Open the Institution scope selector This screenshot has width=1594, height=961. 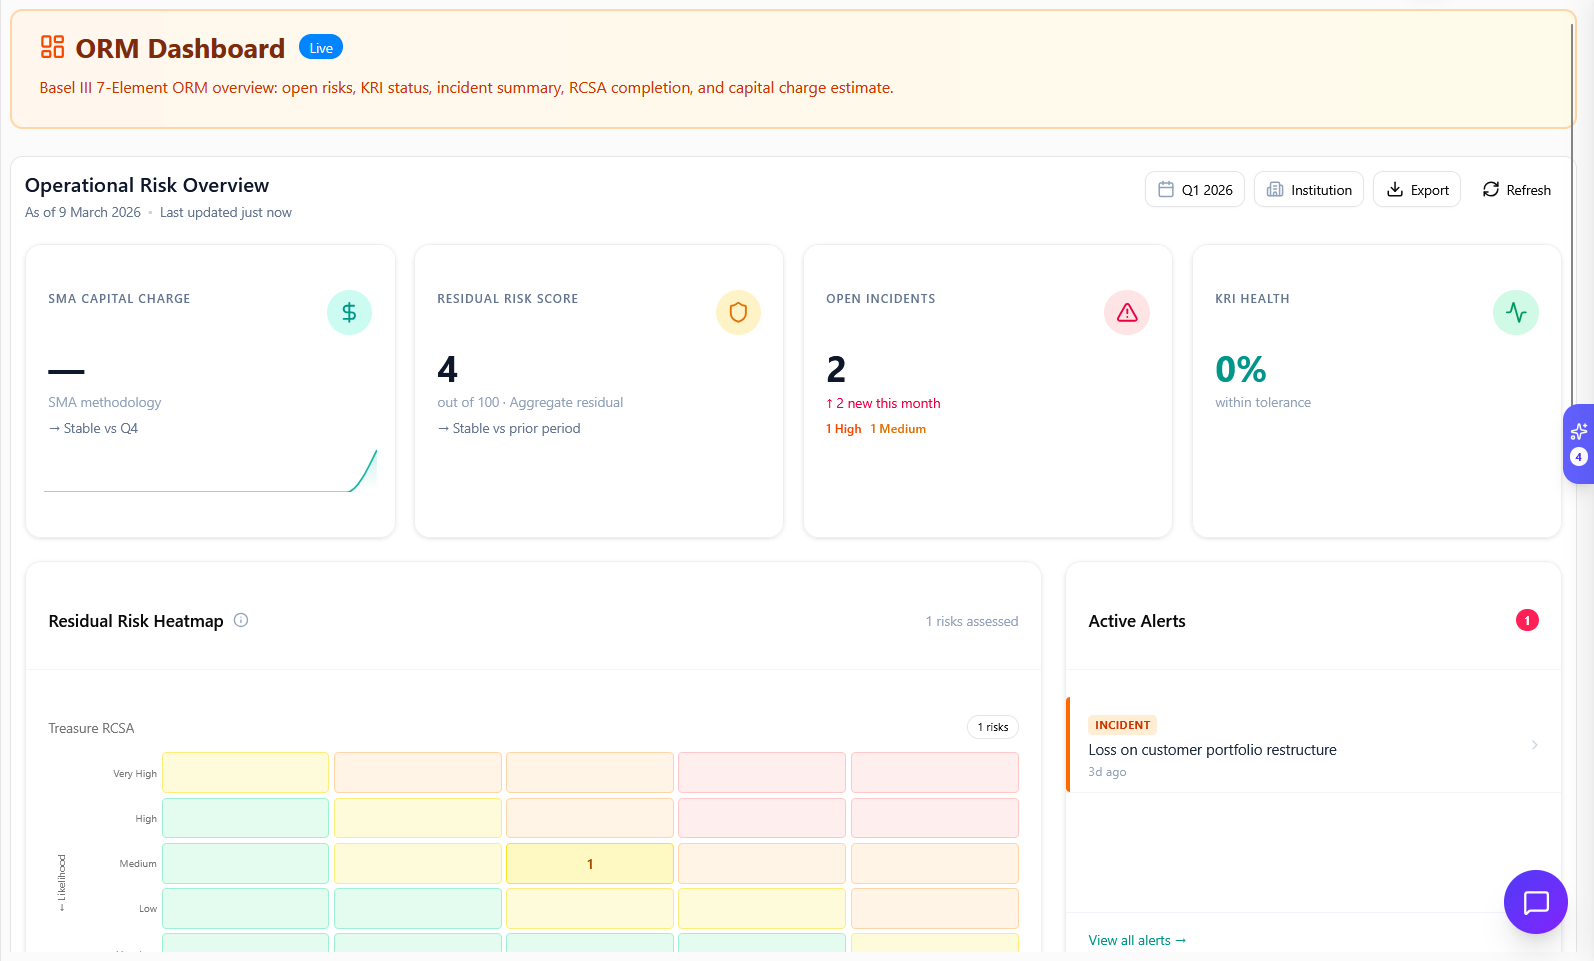pos(1308,190)
